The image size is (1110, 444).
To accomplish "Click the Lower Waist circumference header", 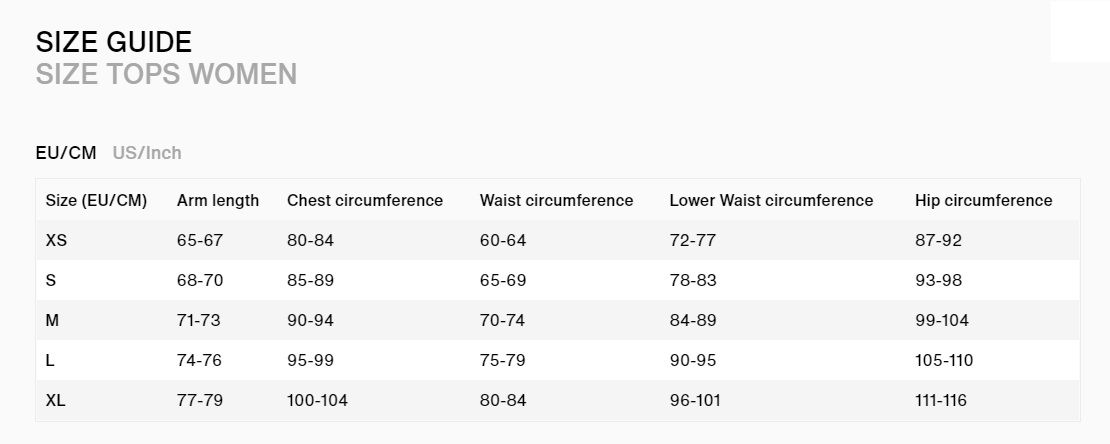I will tap(771, 200).
